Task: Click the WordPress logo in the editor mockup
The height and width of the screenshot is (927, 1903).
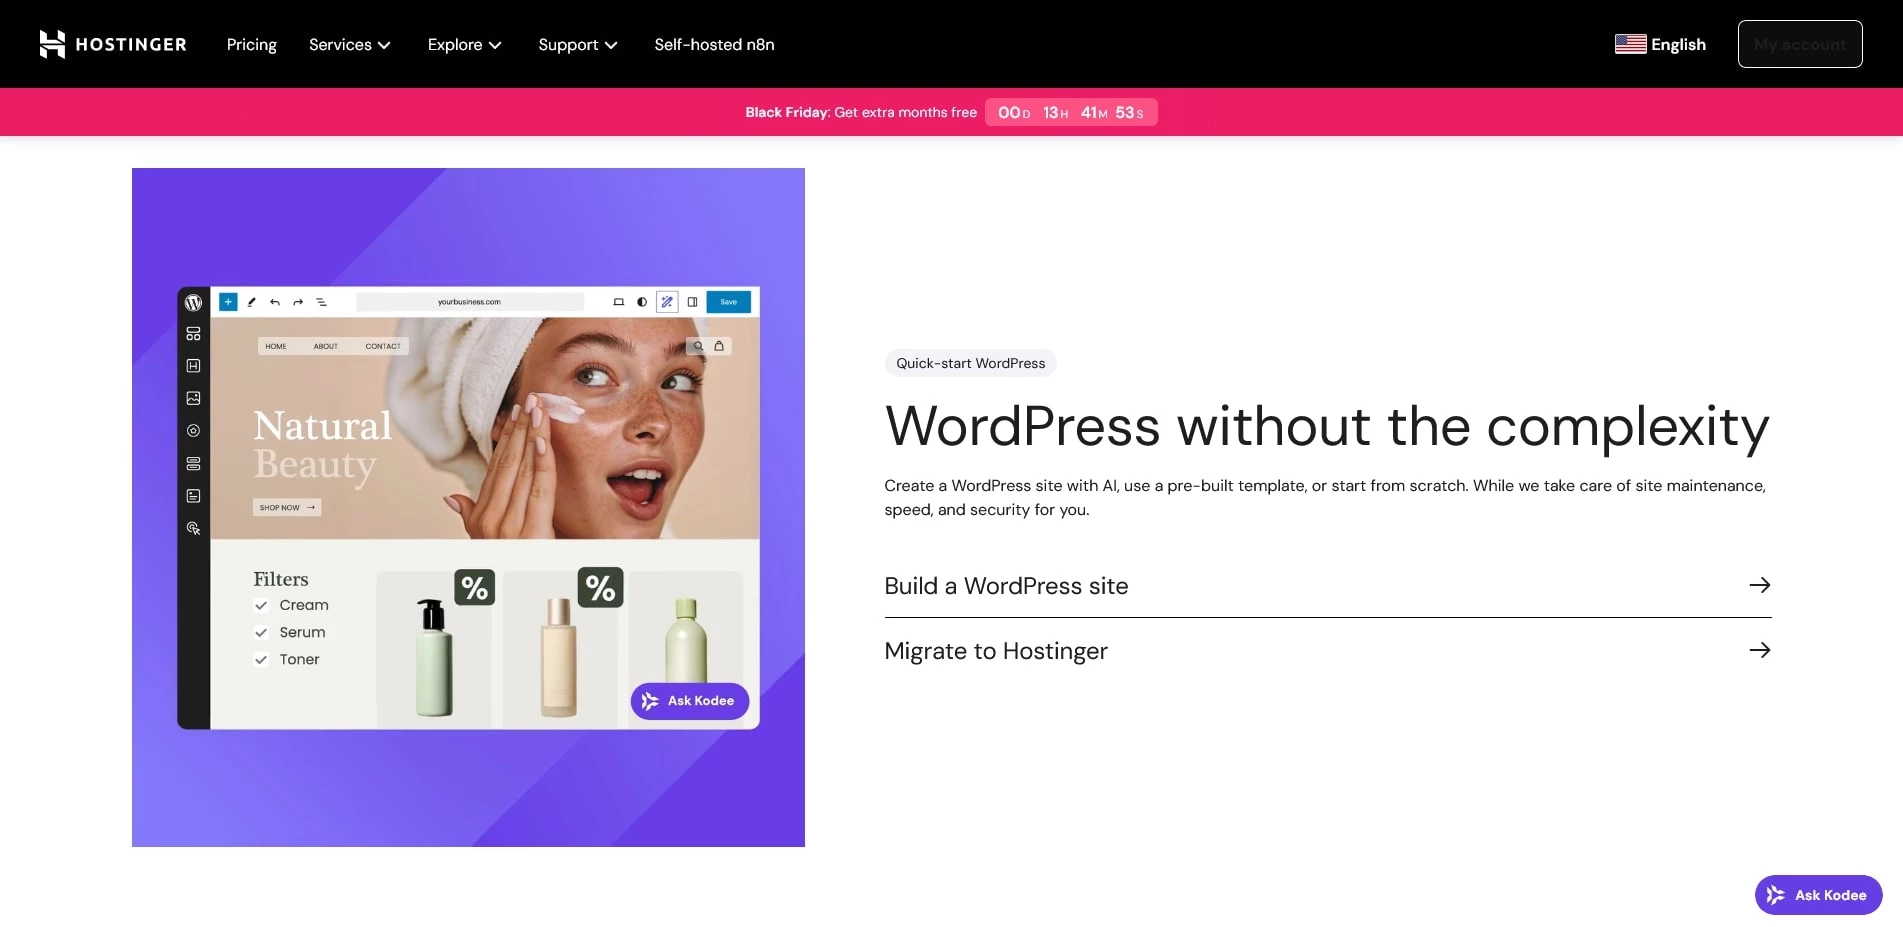Action: pos(194,302)
